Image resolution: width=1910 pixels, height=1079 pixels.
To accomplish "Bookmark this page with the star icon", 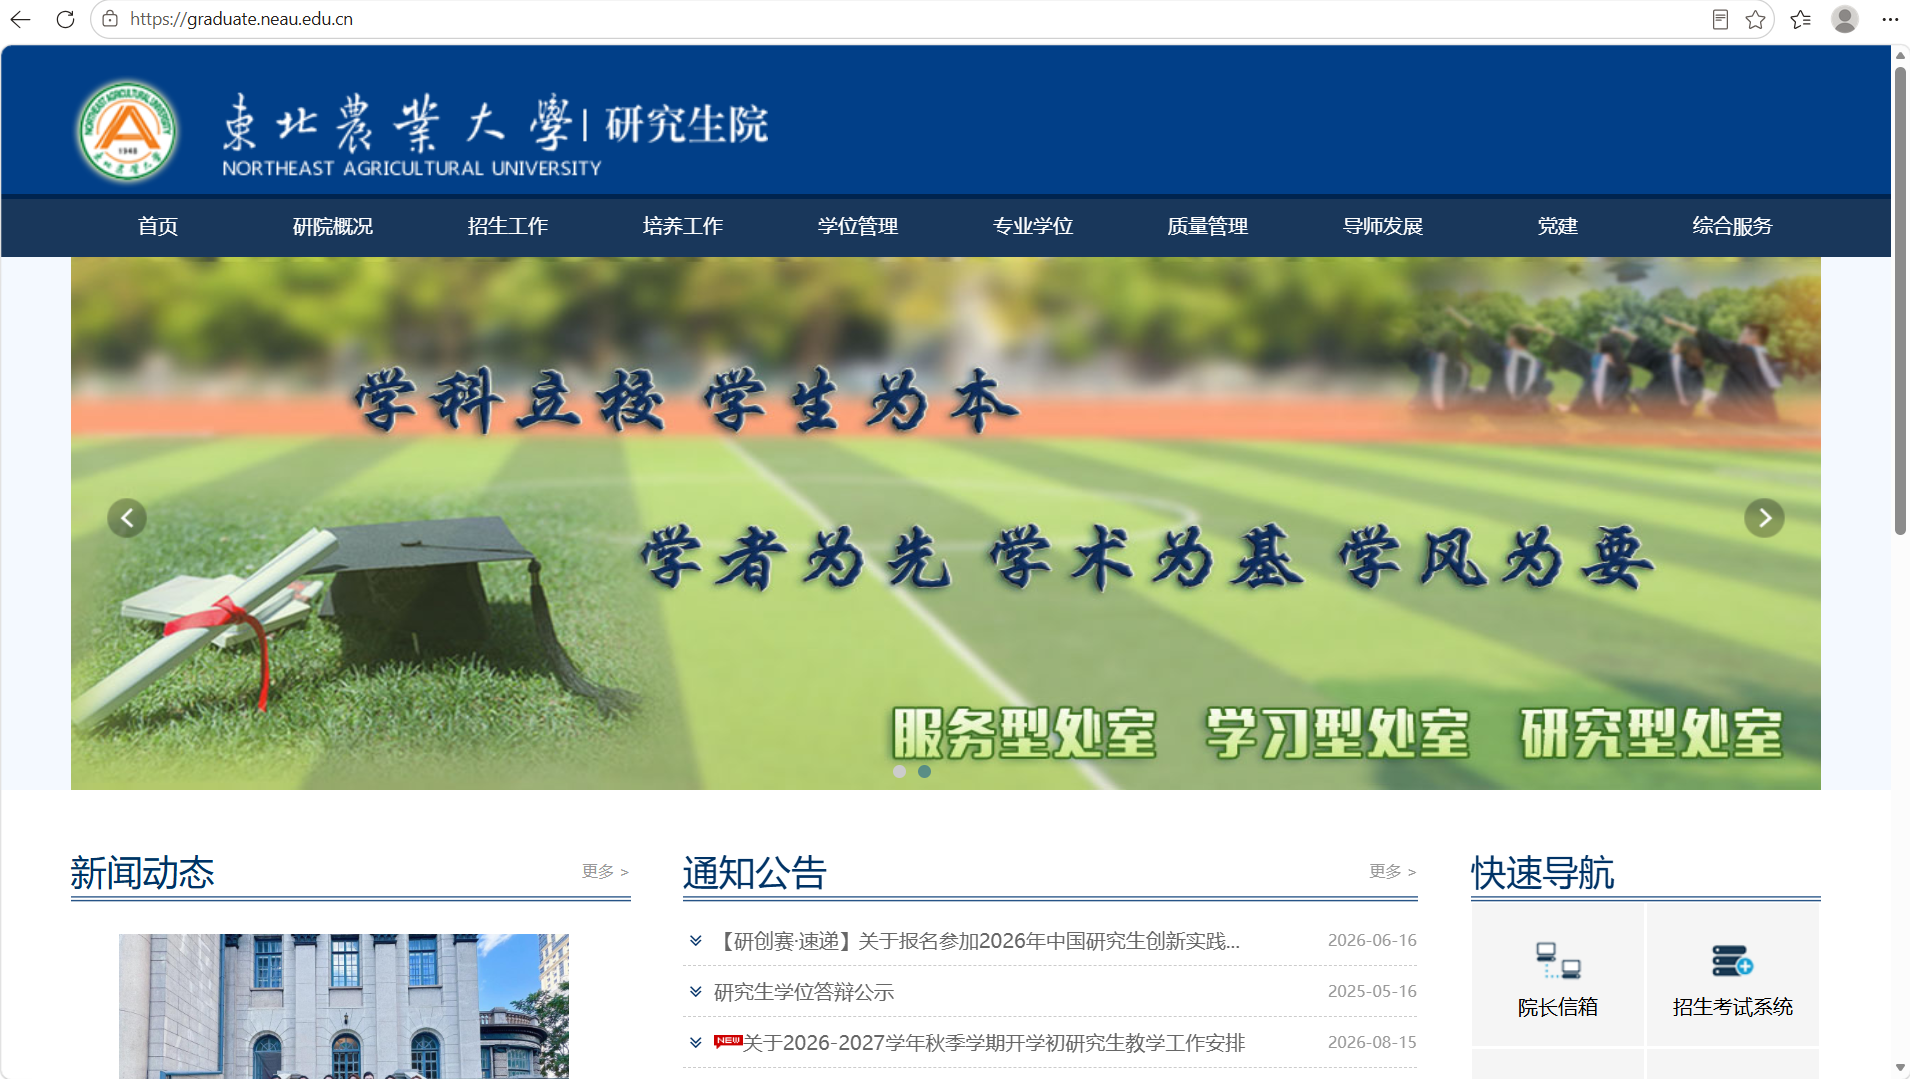I will pyautogui.click(x=1755, y=19).
